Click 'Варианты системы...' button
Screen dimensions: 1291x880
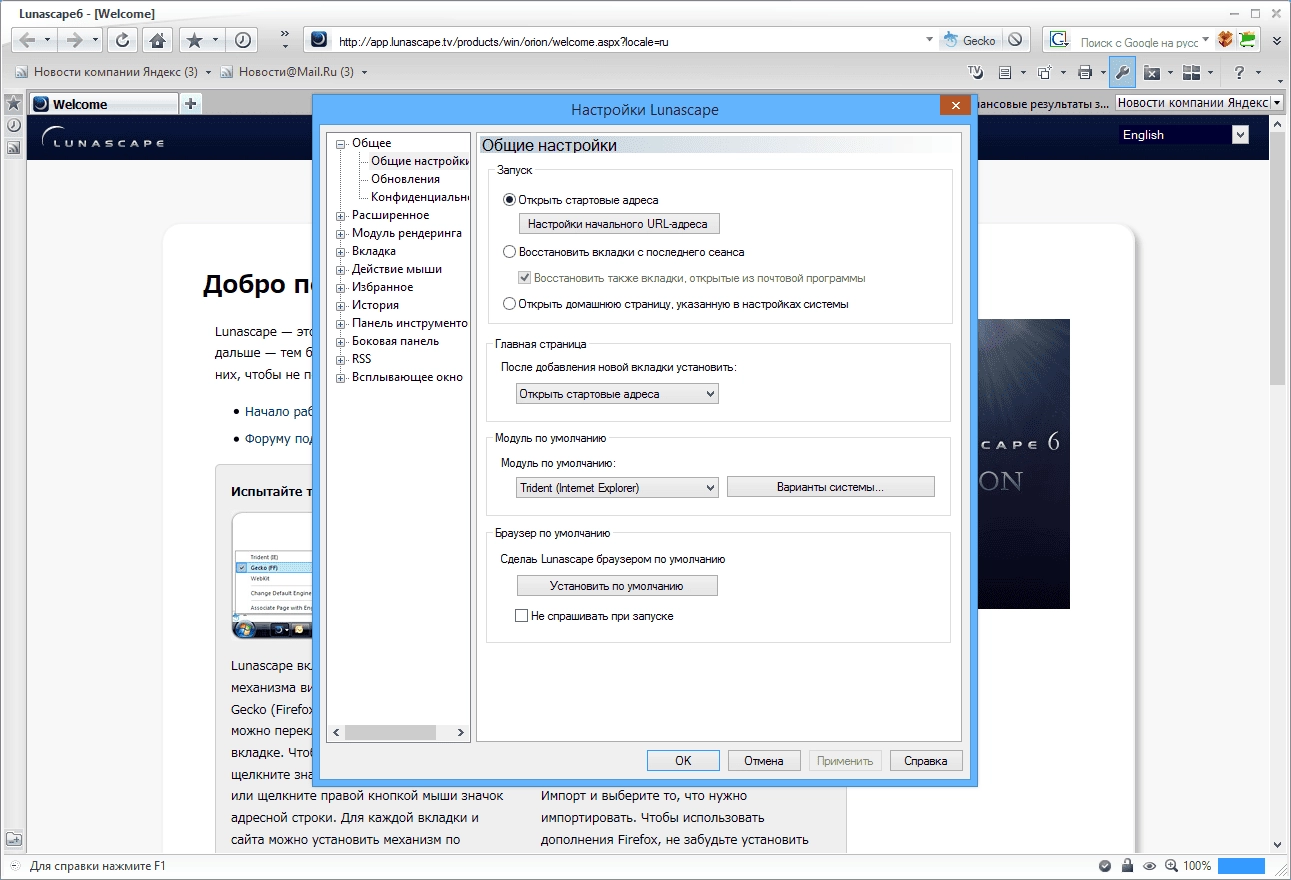click(x=830, y=487)
